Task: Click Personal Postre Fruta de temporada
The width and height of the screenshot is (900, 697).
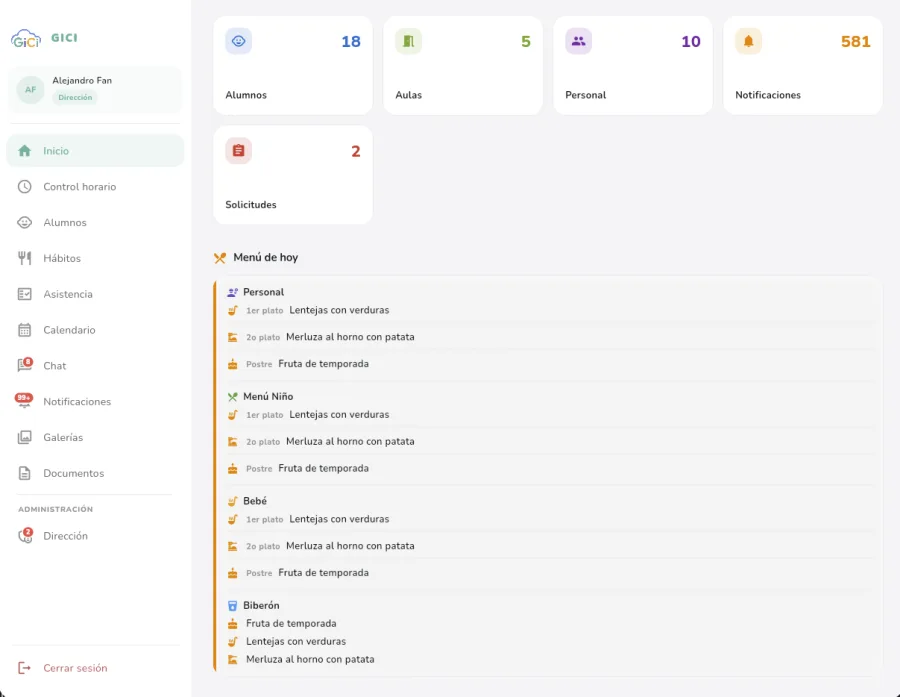Action: point(550,364)
